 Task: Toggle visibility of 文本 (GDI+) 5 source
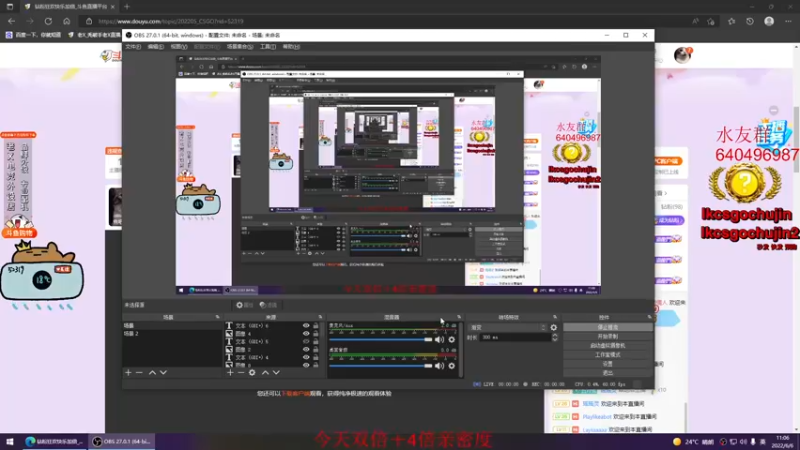(306, 341)
